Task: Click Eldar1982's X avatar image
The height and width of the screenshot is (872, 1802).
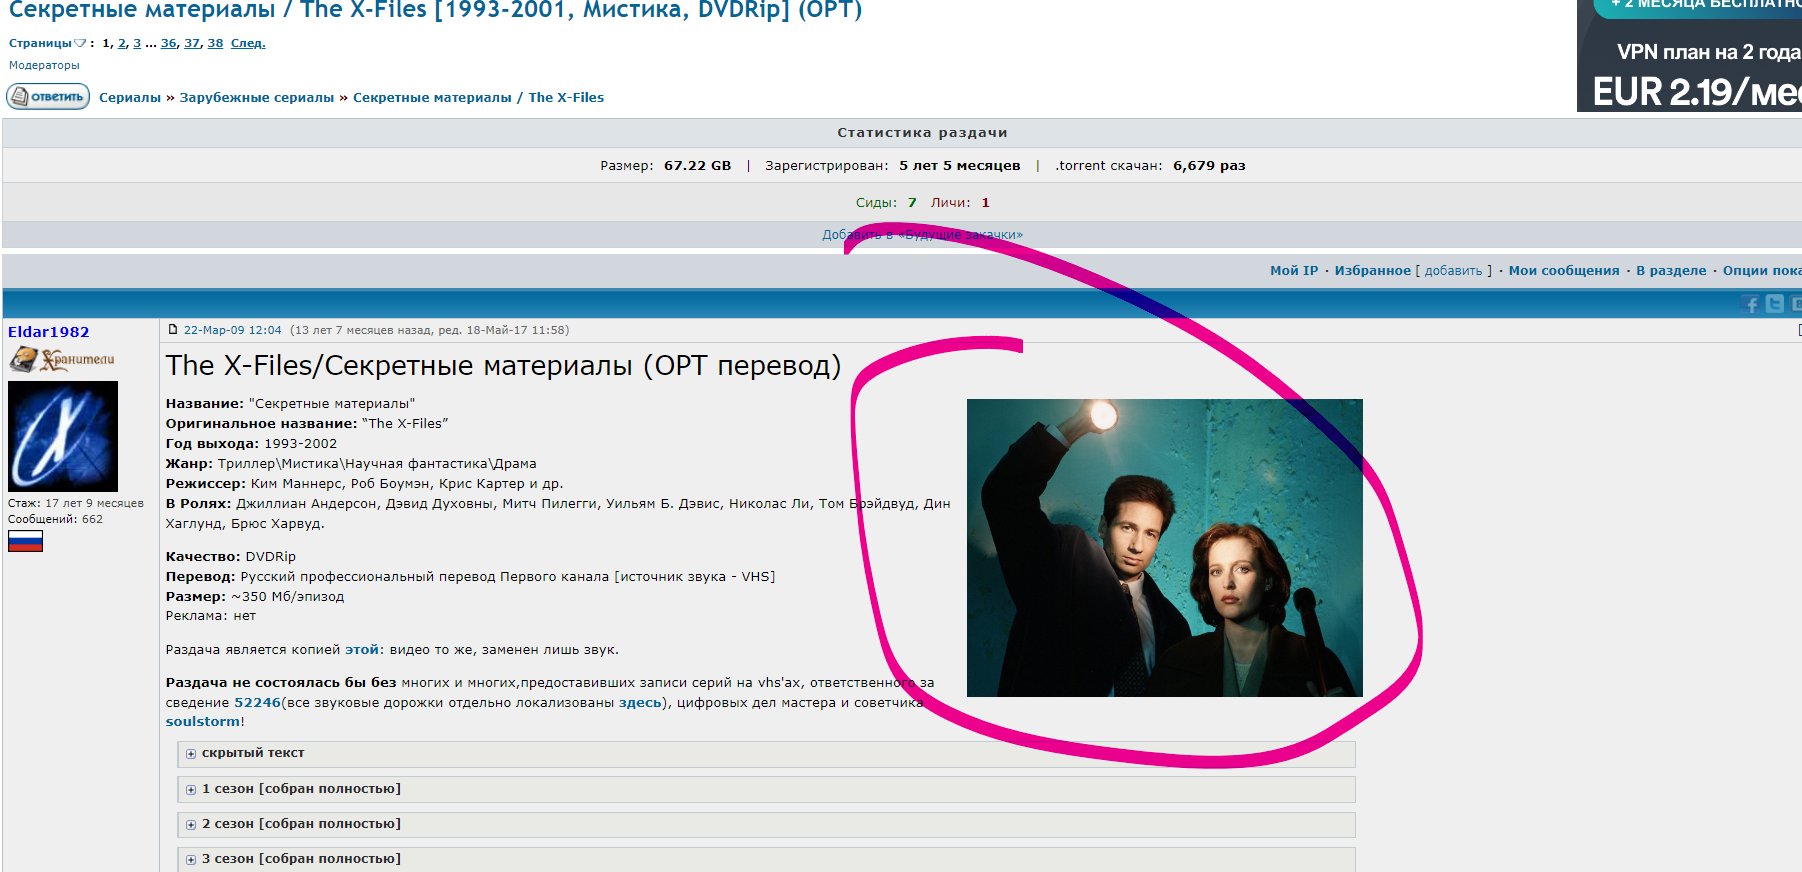Action: coord(63,436)
